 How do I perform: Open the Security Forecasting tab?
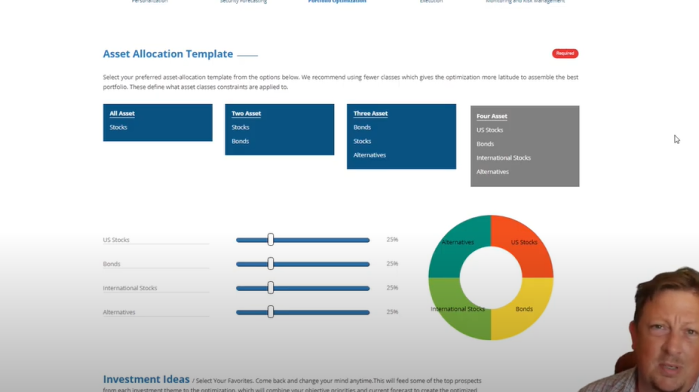pos(243,1)
